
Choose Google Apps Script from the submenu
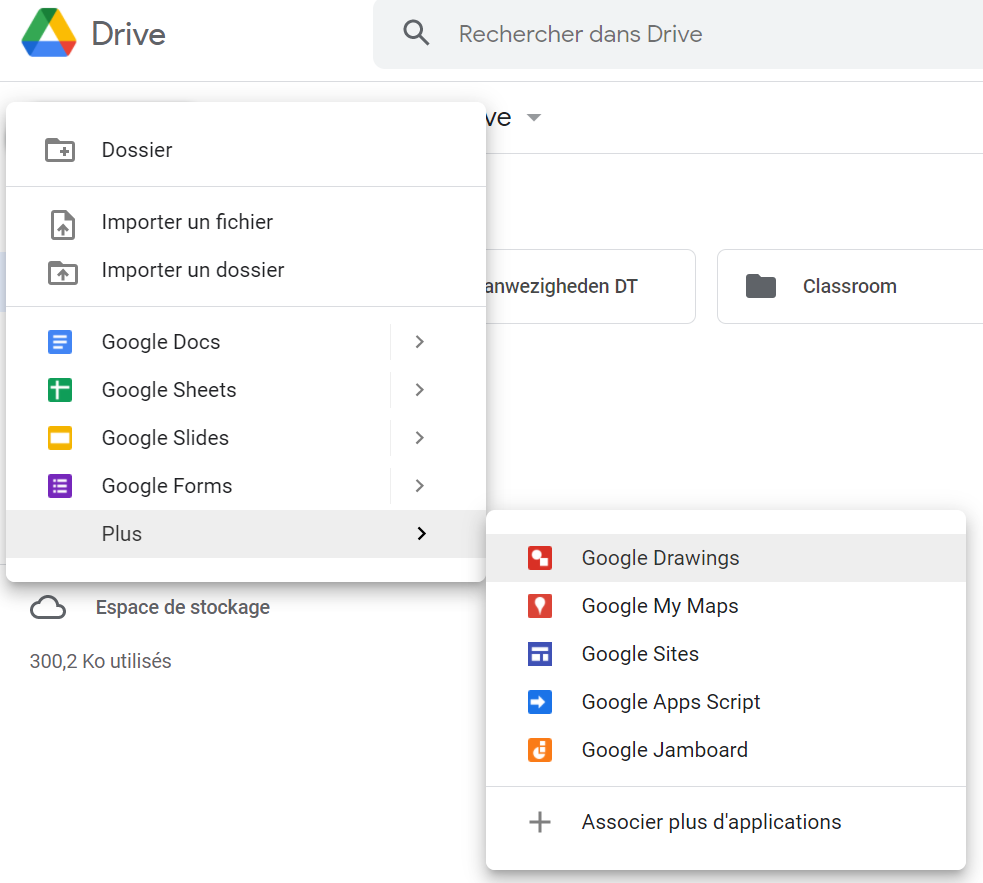click(726, 702)
